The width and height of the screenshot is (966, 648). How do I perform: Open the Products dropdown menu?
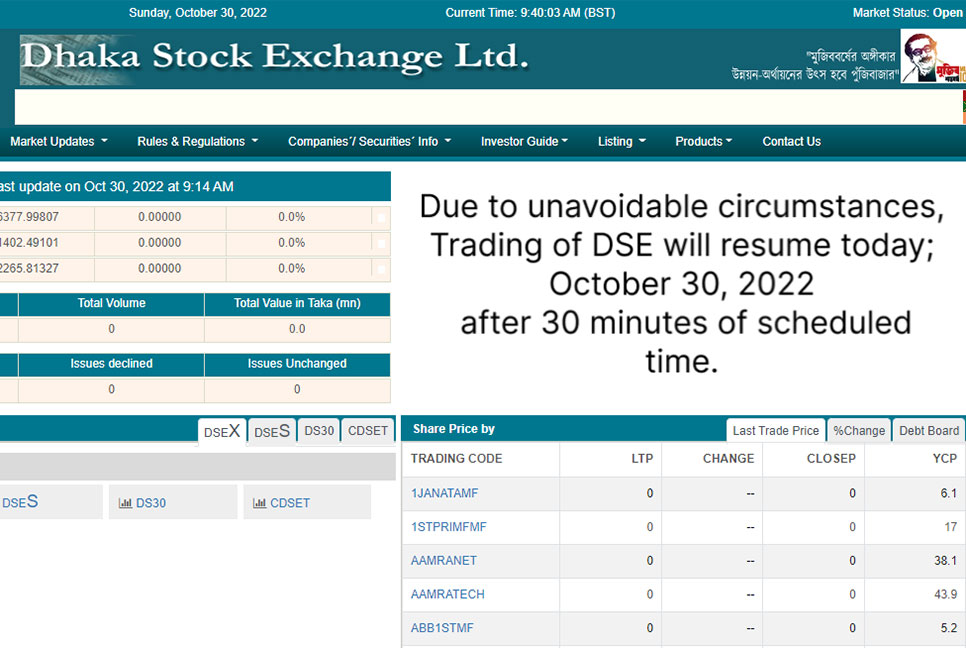704,142
